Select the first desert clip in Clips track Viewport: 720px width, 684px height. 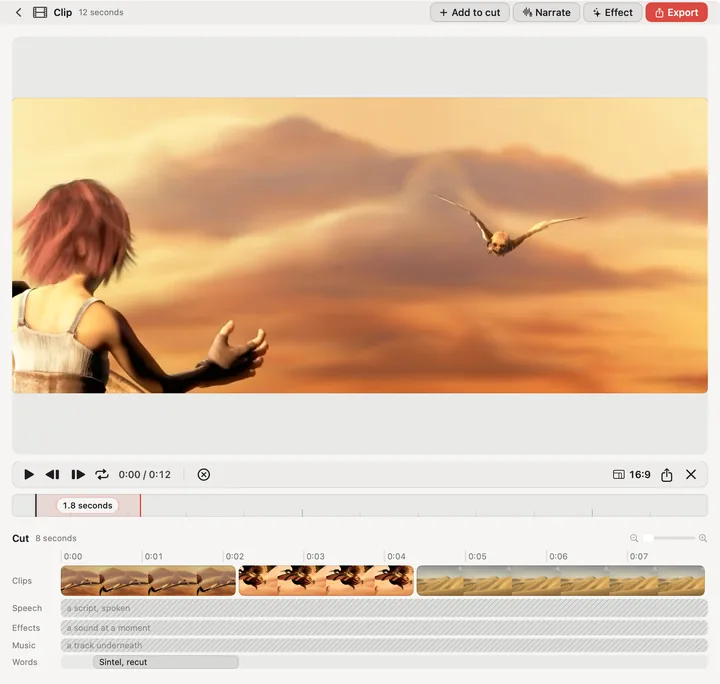148,581
